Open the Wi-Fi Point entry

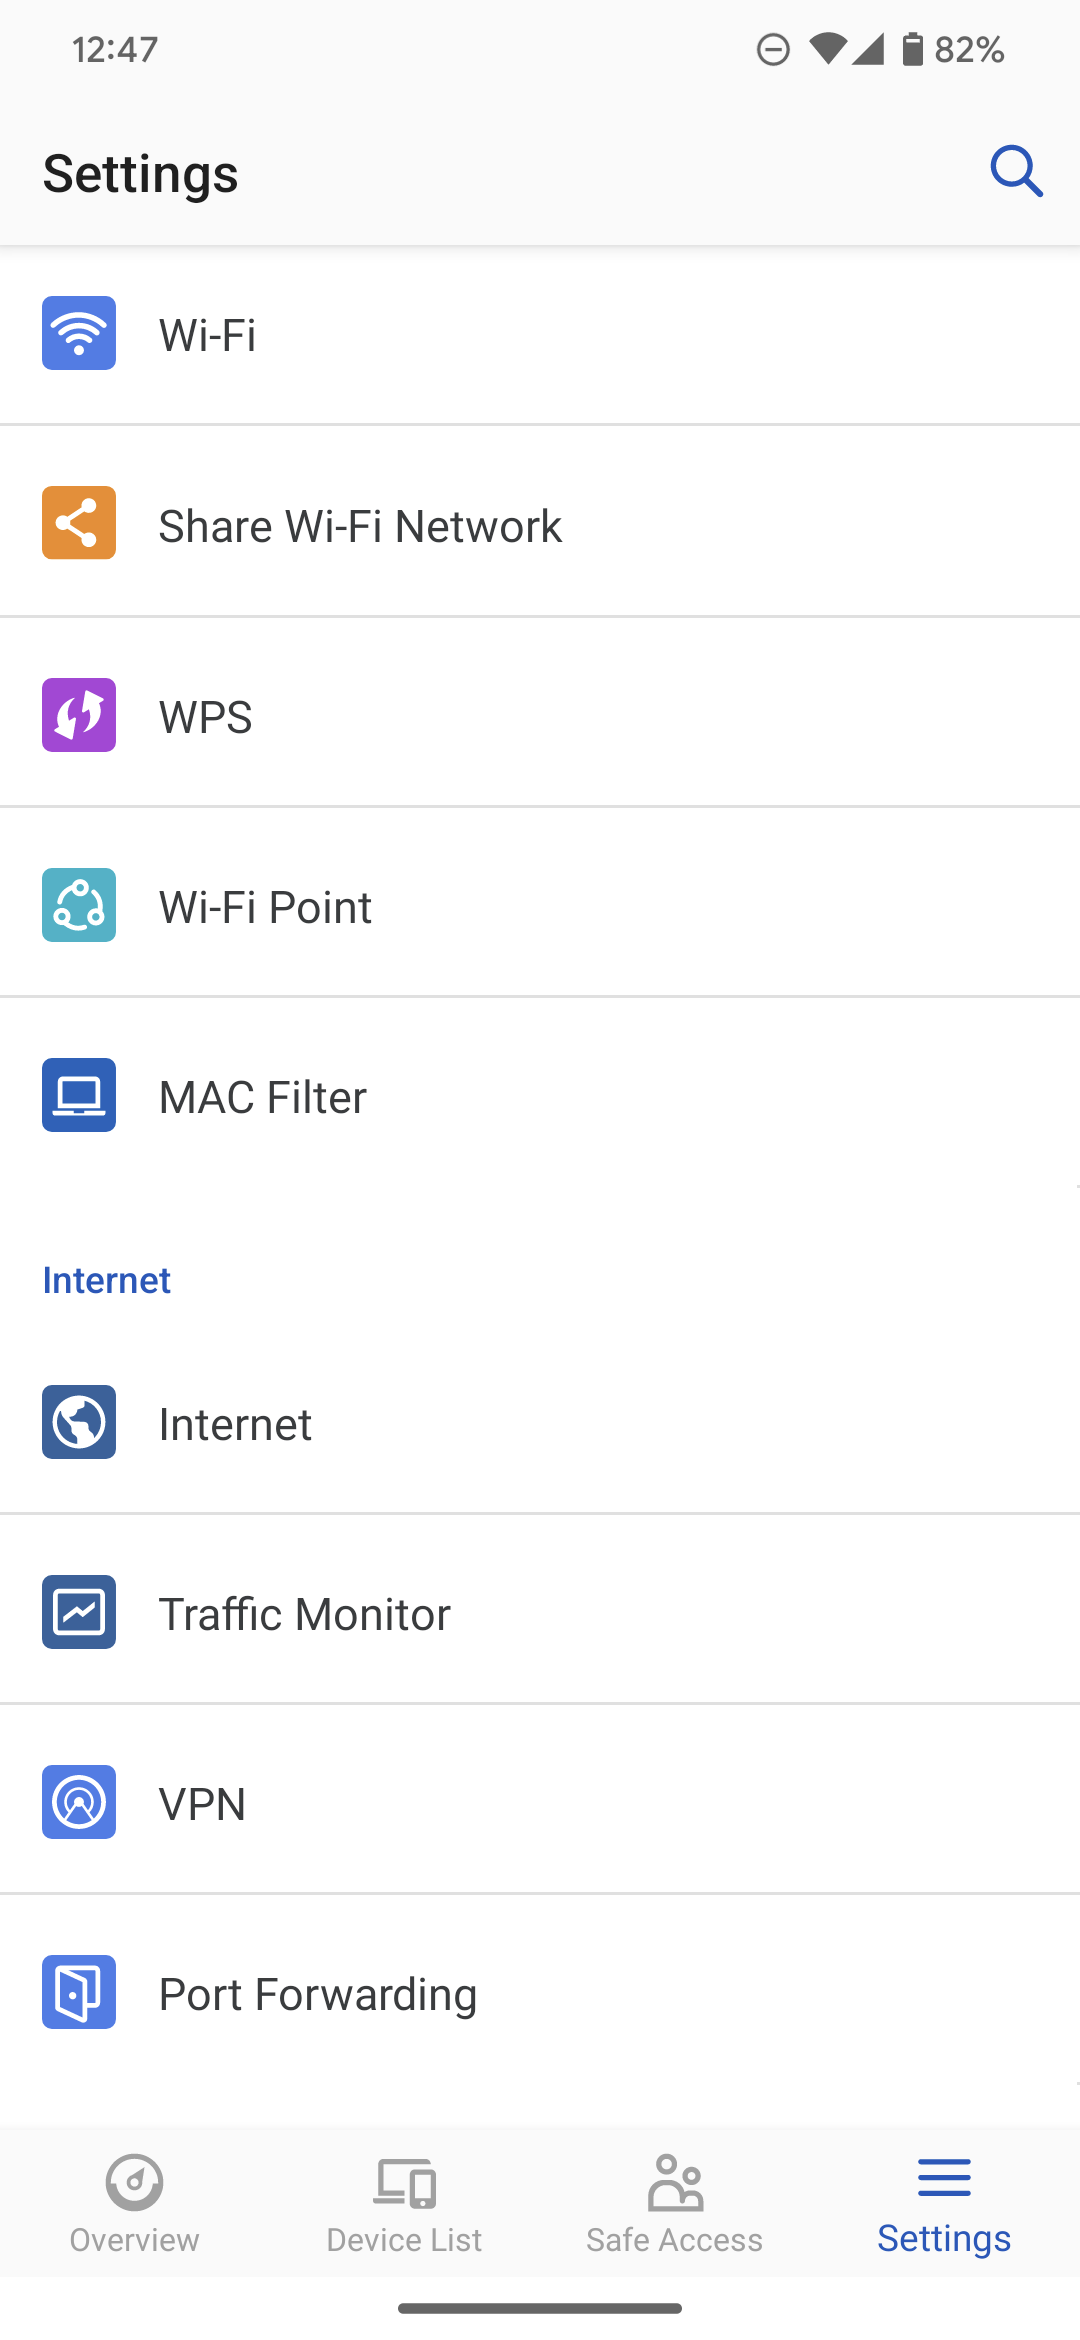point(265,907)
